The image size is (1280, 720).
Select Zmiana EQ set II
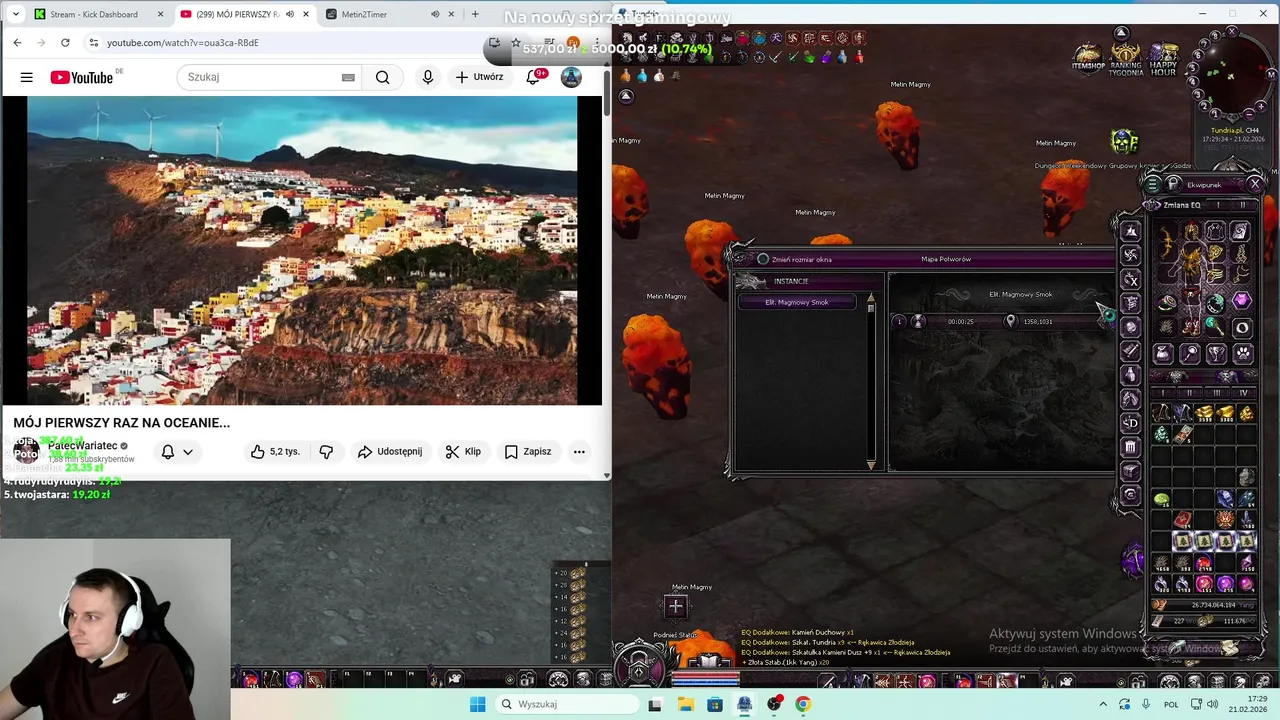(1243, 205)
